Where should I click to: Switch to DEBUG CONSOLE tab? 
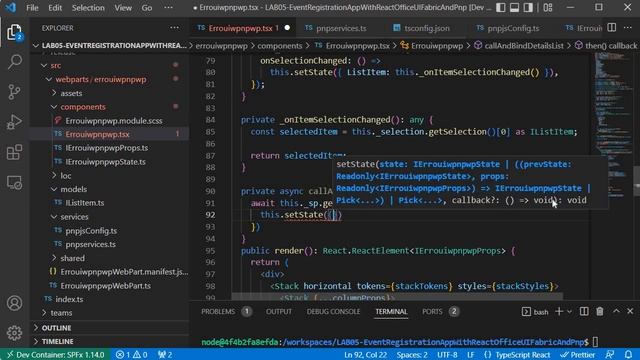point(333,311)
